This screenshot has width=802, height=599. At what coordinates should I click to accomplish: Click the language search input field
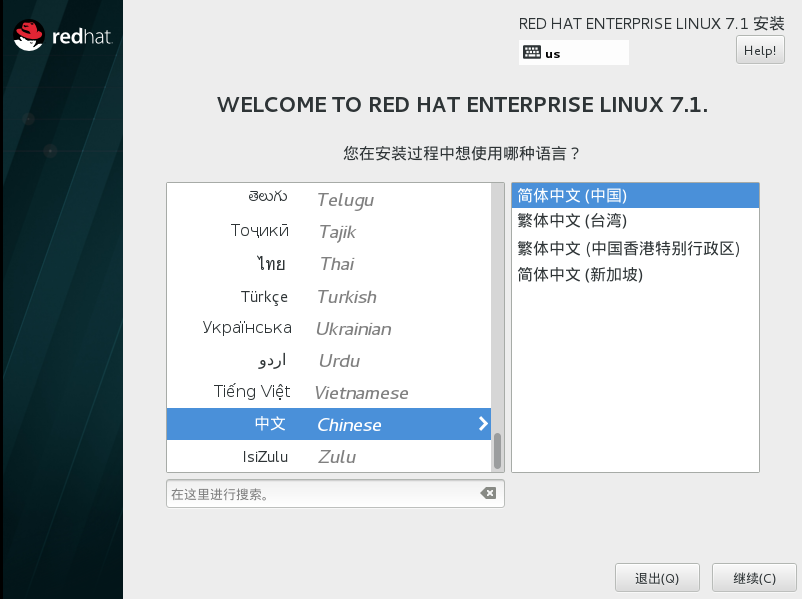pyautogui.click(x=320, y=494)
